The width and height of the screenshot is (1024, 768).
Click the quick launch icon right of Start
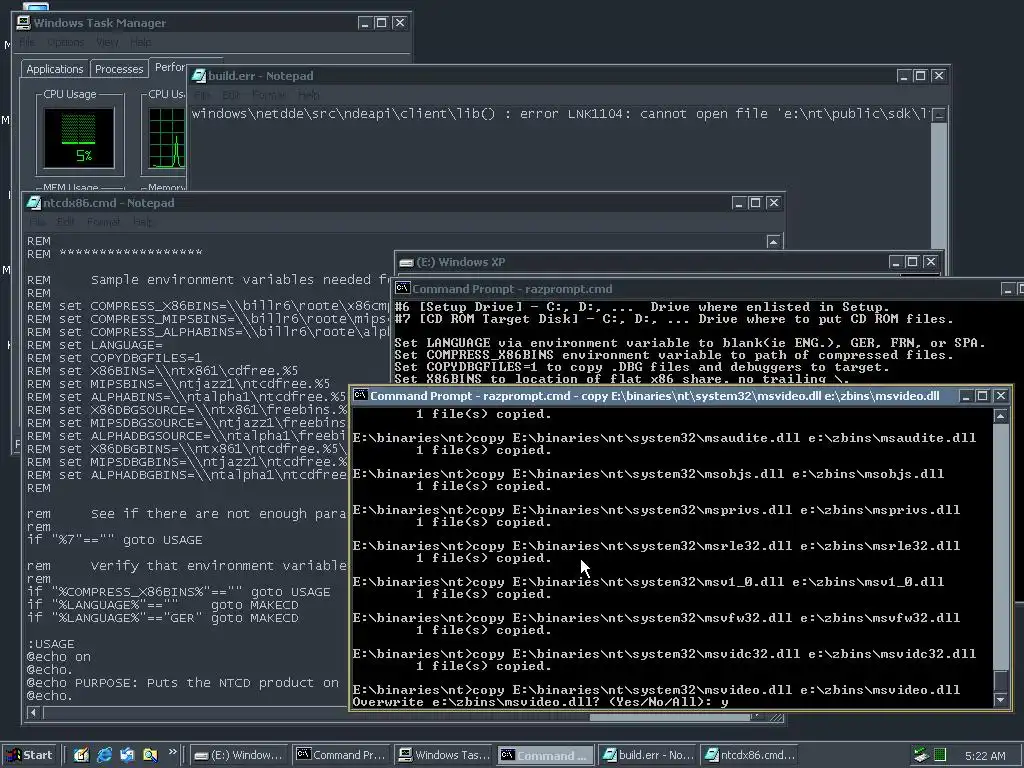[x=81, y=755]
